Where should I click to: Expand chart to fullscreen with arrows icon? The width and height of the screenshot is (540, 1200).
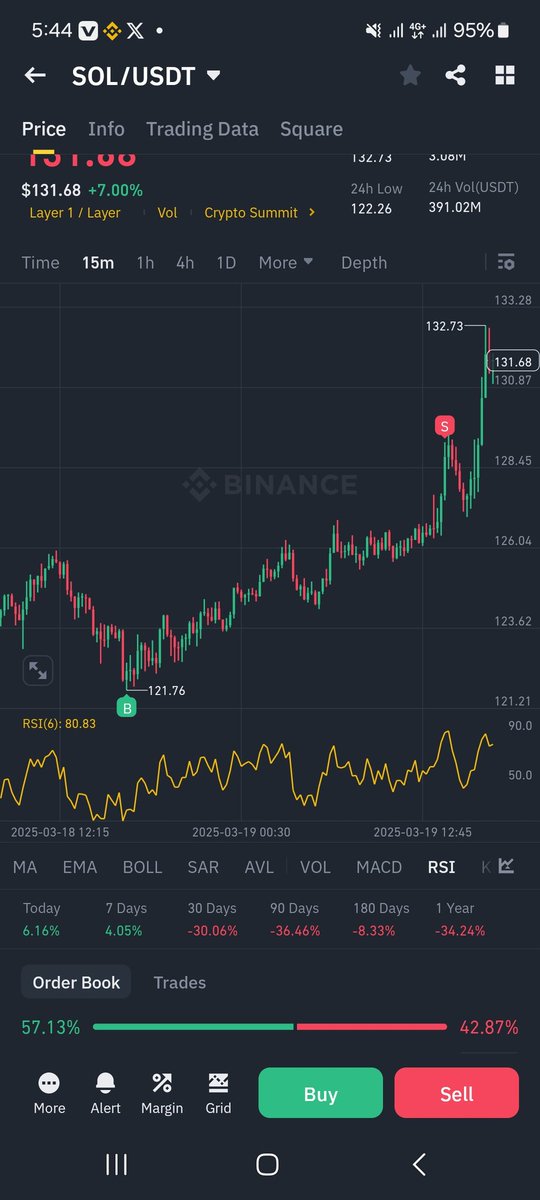click(x=38, y=671)
